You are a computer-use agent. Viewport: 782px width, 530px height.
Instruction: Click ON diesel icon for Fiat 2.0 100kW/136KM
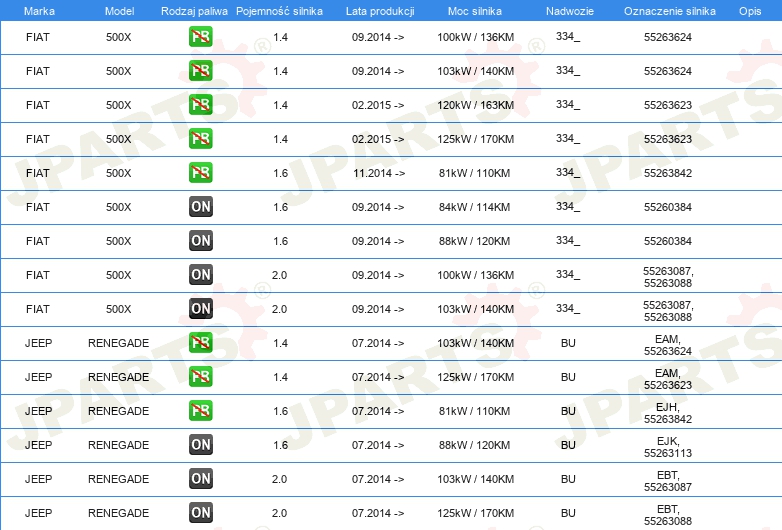click(200, 274)
